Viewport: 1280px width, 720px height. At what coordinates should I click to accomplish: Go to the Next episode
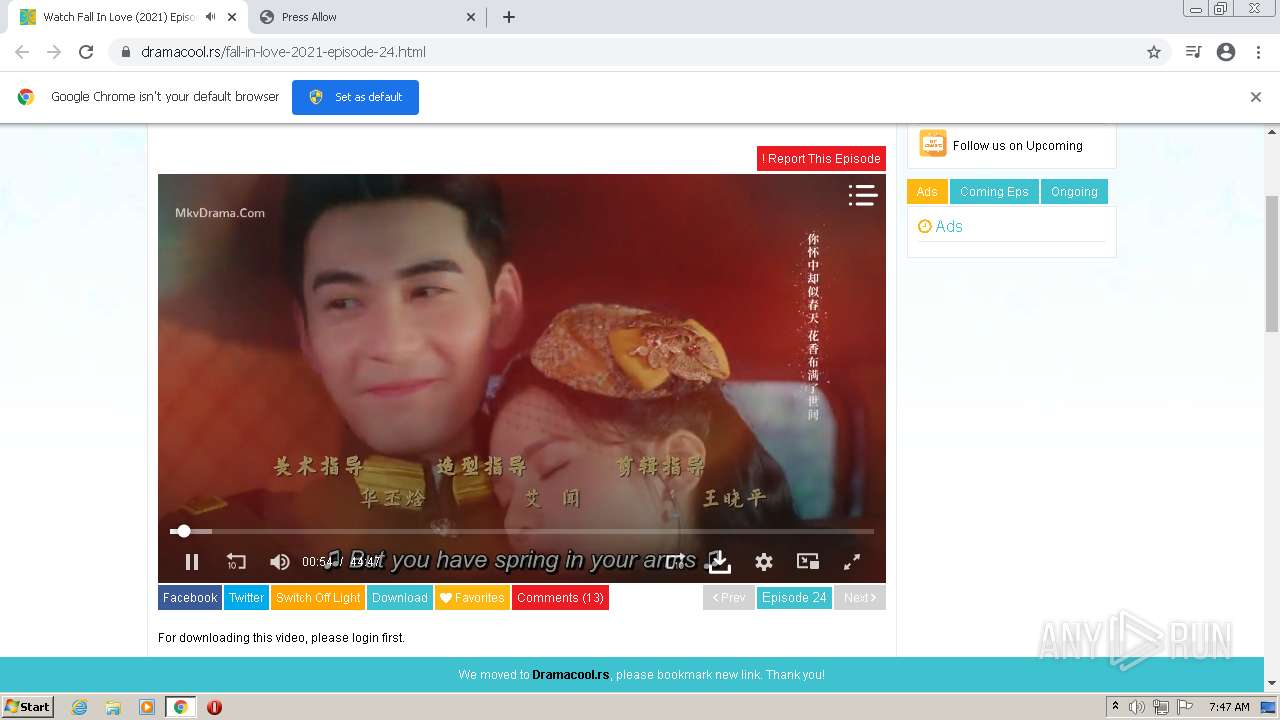(859, 598)
